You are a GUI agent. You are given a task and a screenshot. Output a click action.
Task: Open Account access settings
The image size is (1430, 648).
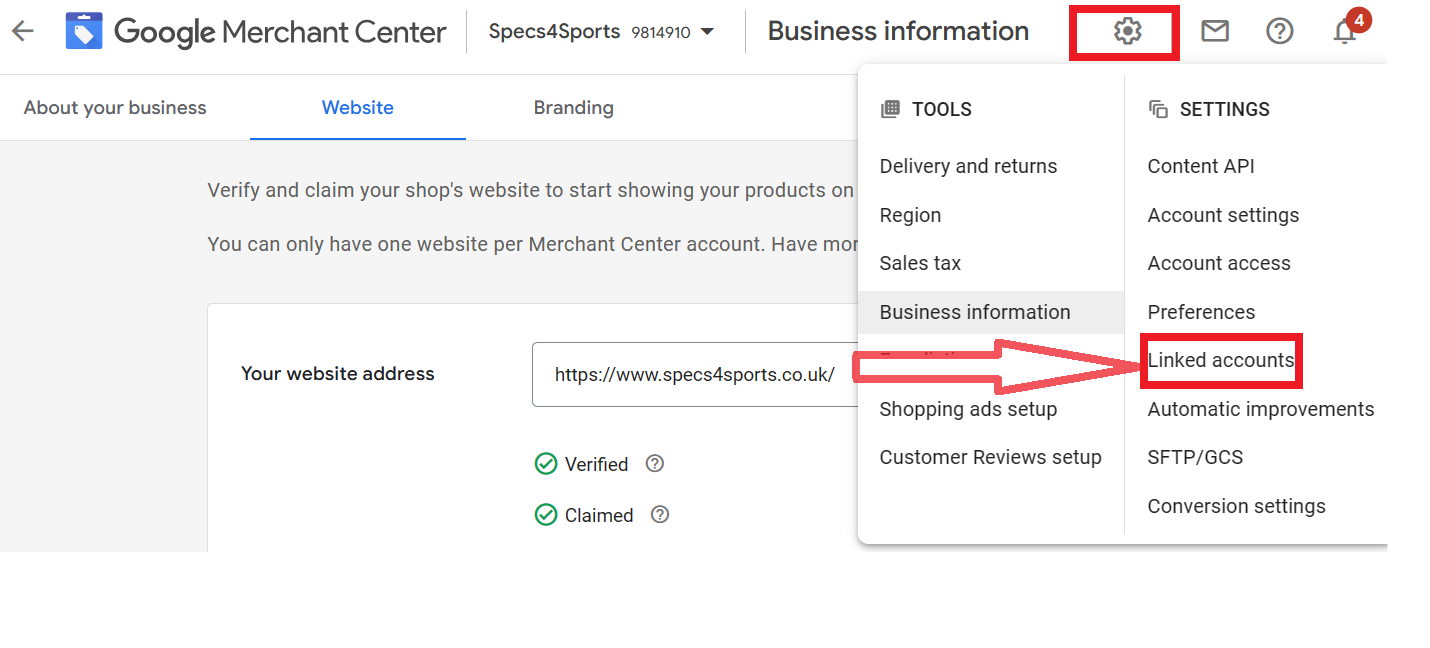1218,262
